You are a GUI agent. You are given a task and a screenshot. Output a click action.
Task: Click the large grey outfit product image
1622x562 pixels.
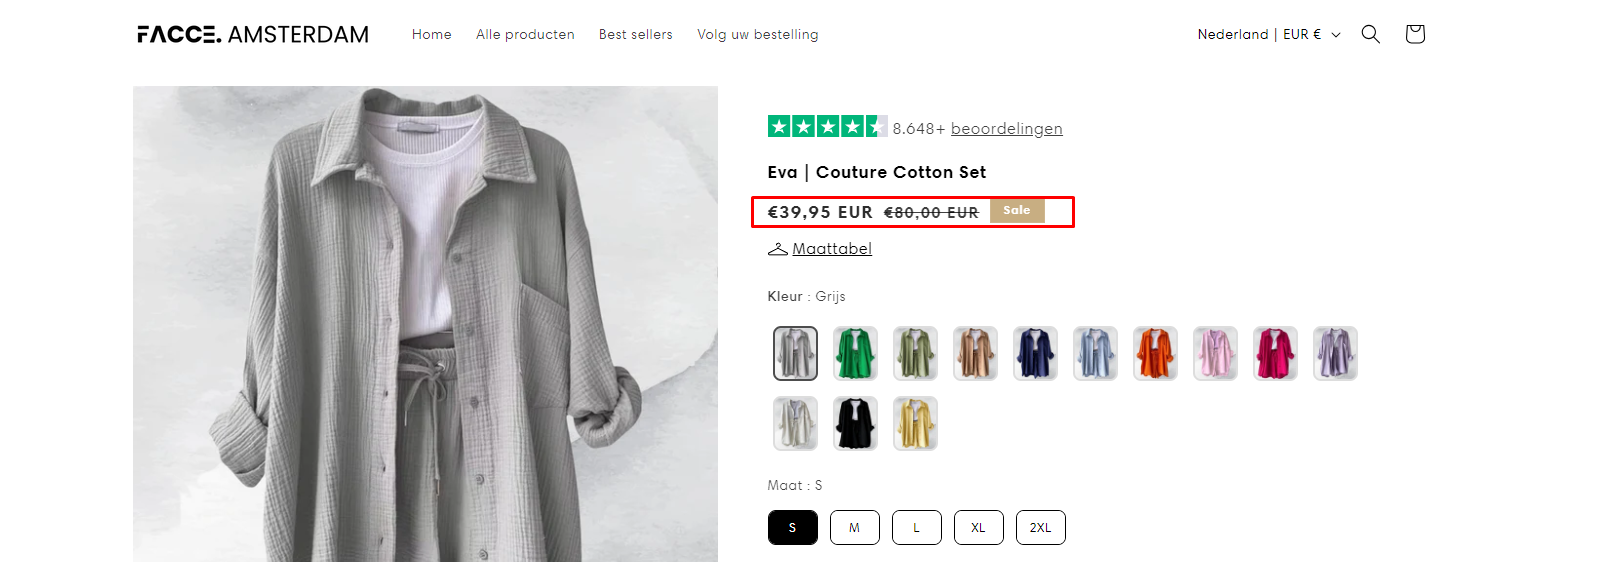click(425, 323)
